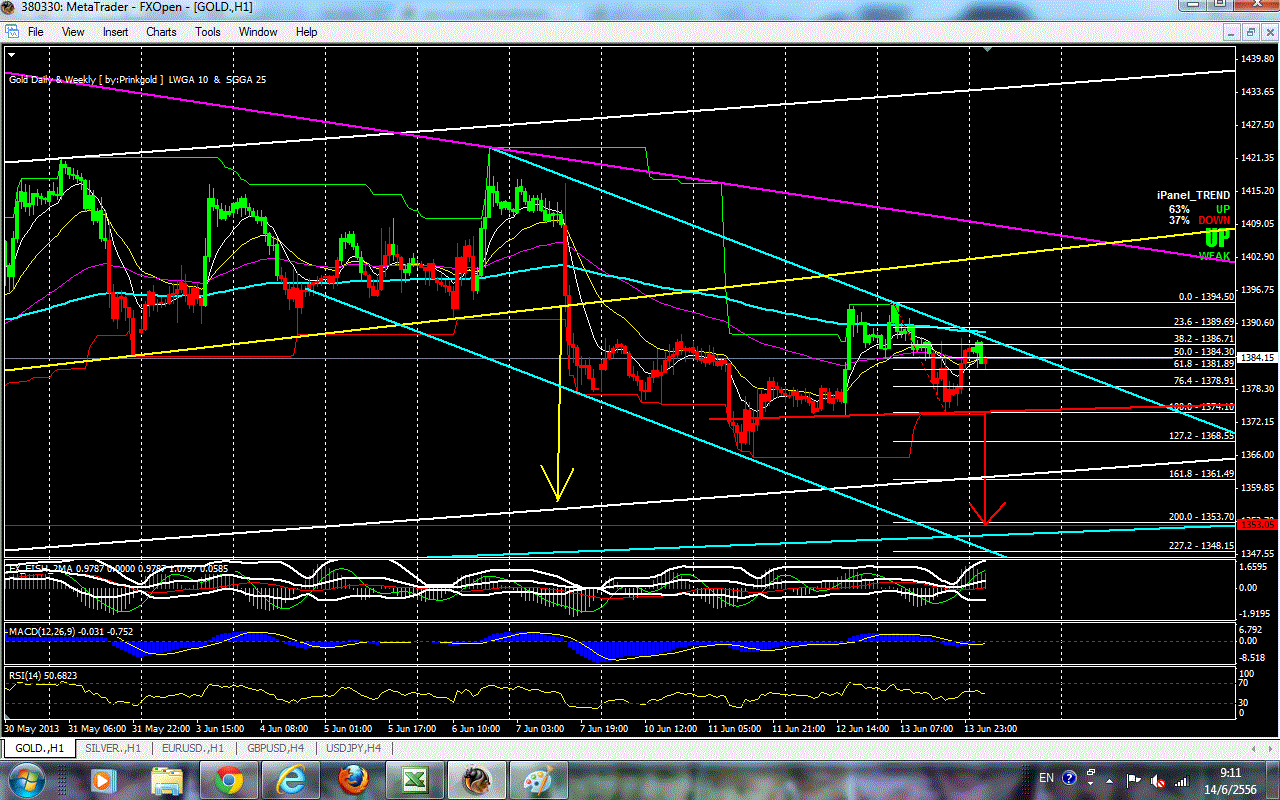Viewport: 1280px width, 800px height.
Task: Open the Help menu
Action: tap(306, 32)
